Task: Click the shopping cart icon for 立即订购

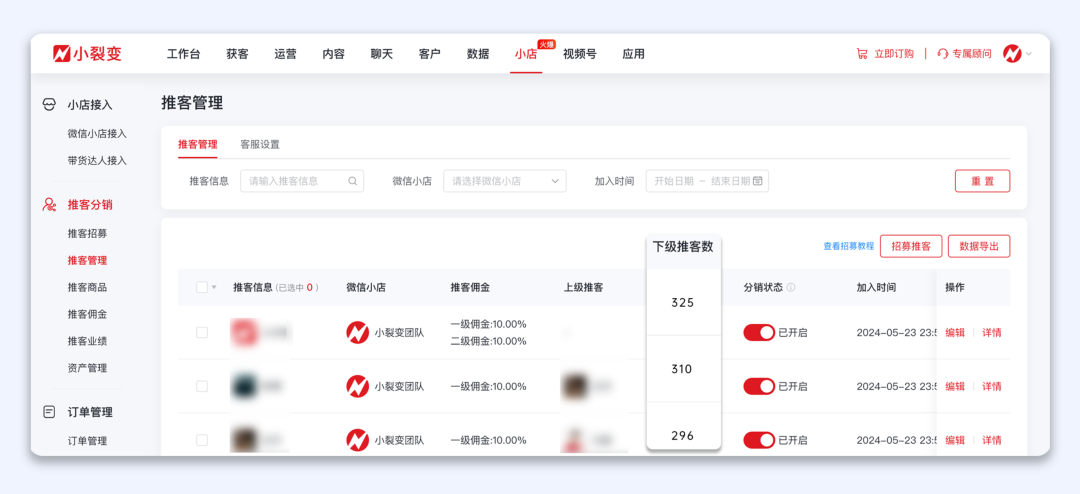Action: [x=862, y=54]
